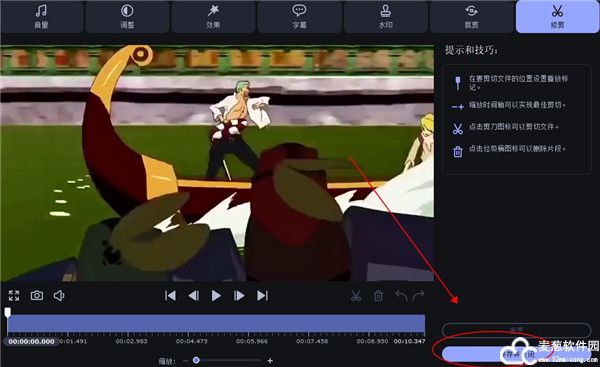Mute the preview with the speaker icon
Image resolution: width=600 pixels, height=367 pixels.
point(59,295)
